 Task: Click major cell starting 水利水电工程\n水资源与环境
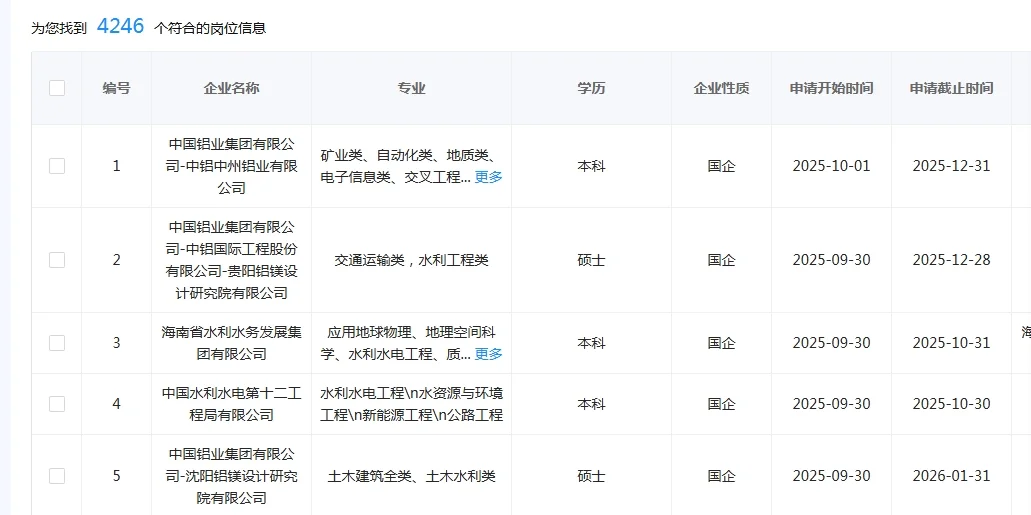412,404
